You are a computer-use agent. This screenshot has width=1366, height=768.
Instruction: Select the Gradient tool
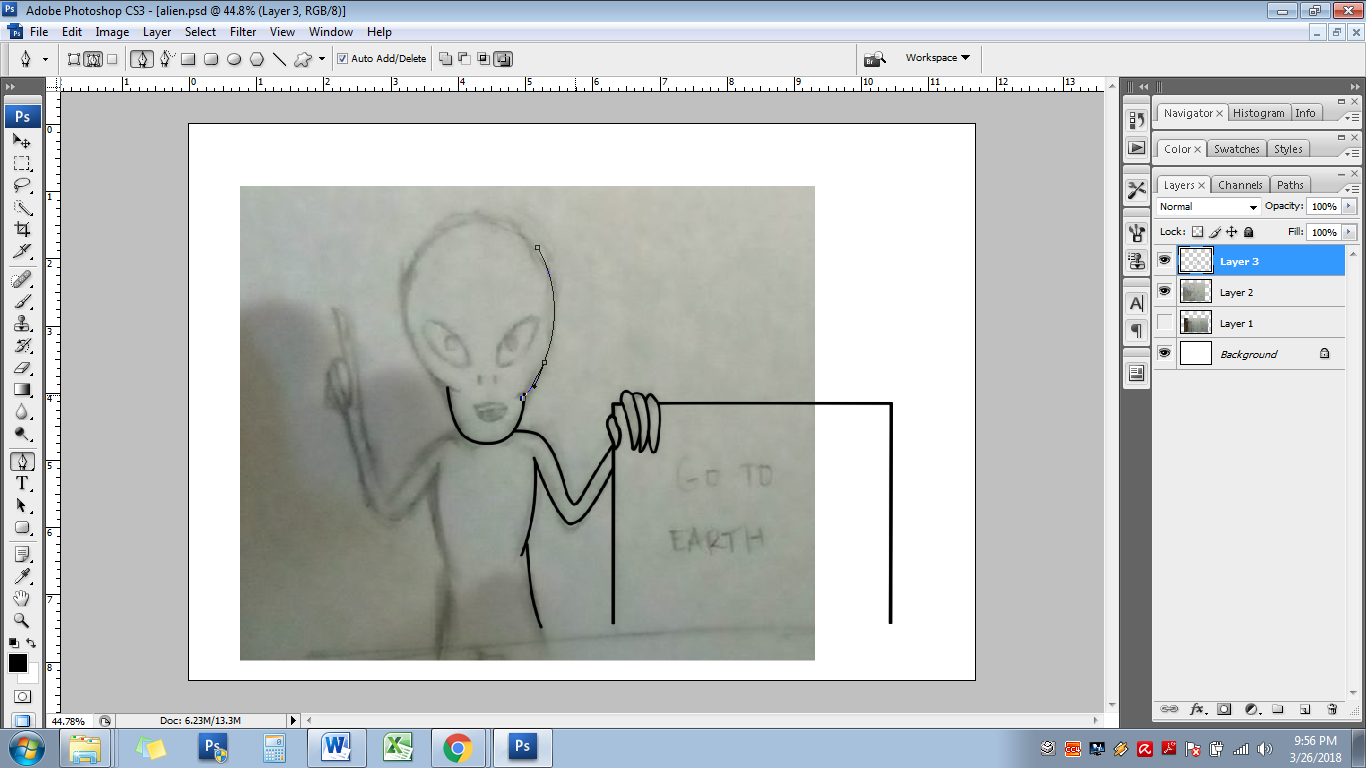pyautogui.click(x=22, y=389)
